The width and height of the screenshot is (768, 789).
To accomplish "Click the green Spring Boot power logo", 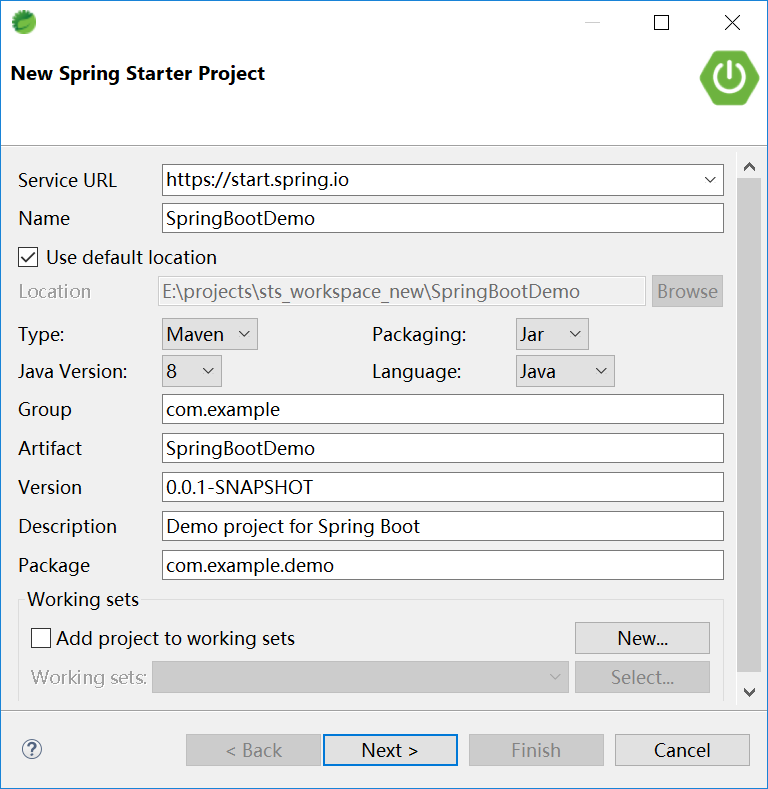I will (x=729, y=77).
